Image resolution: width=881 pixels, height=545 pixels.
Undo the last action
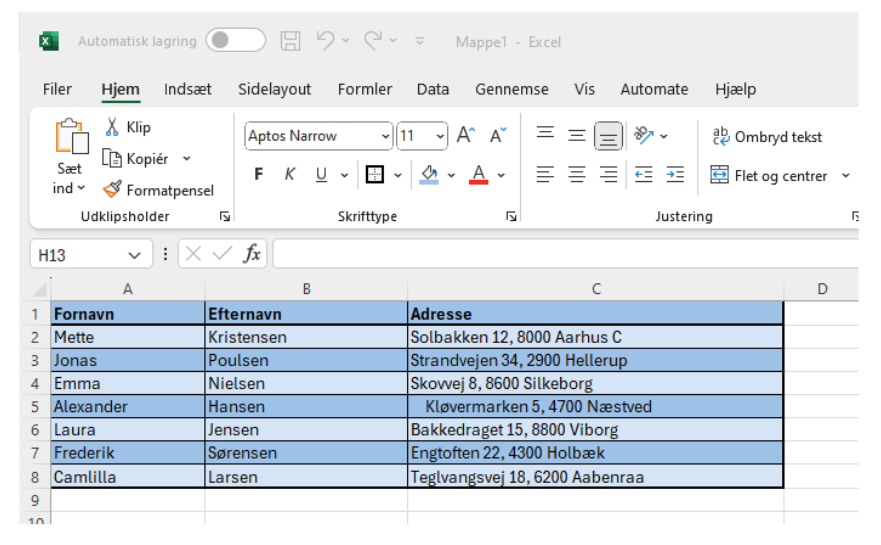click(x=325, y=40)
